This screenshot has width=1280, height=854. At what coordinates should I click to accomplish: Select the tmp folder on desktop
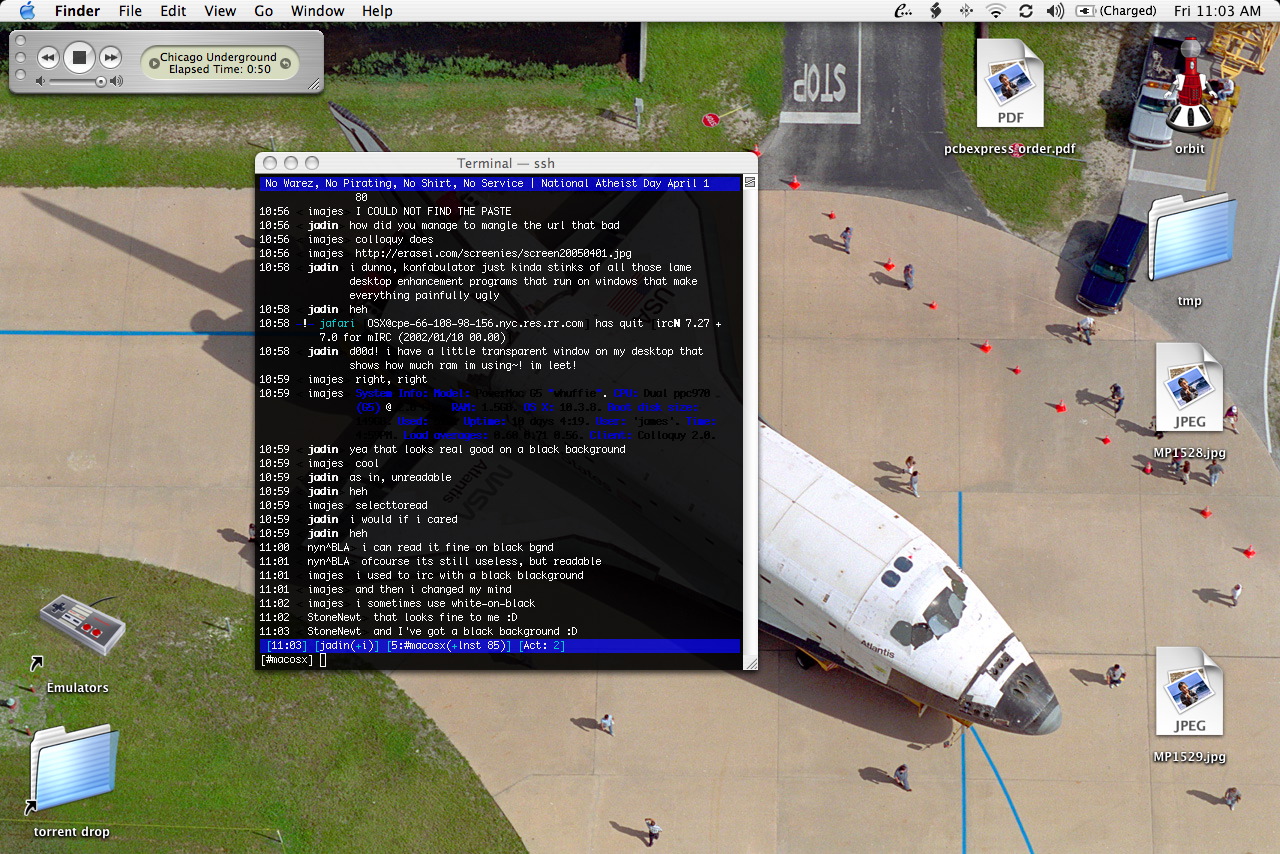point(1189,240)
